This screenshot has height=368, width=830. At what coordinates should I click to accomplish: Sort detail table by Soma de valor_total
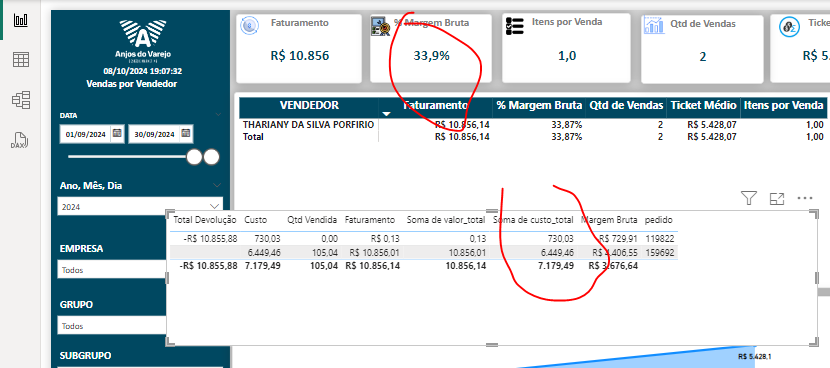pos(446,219)
